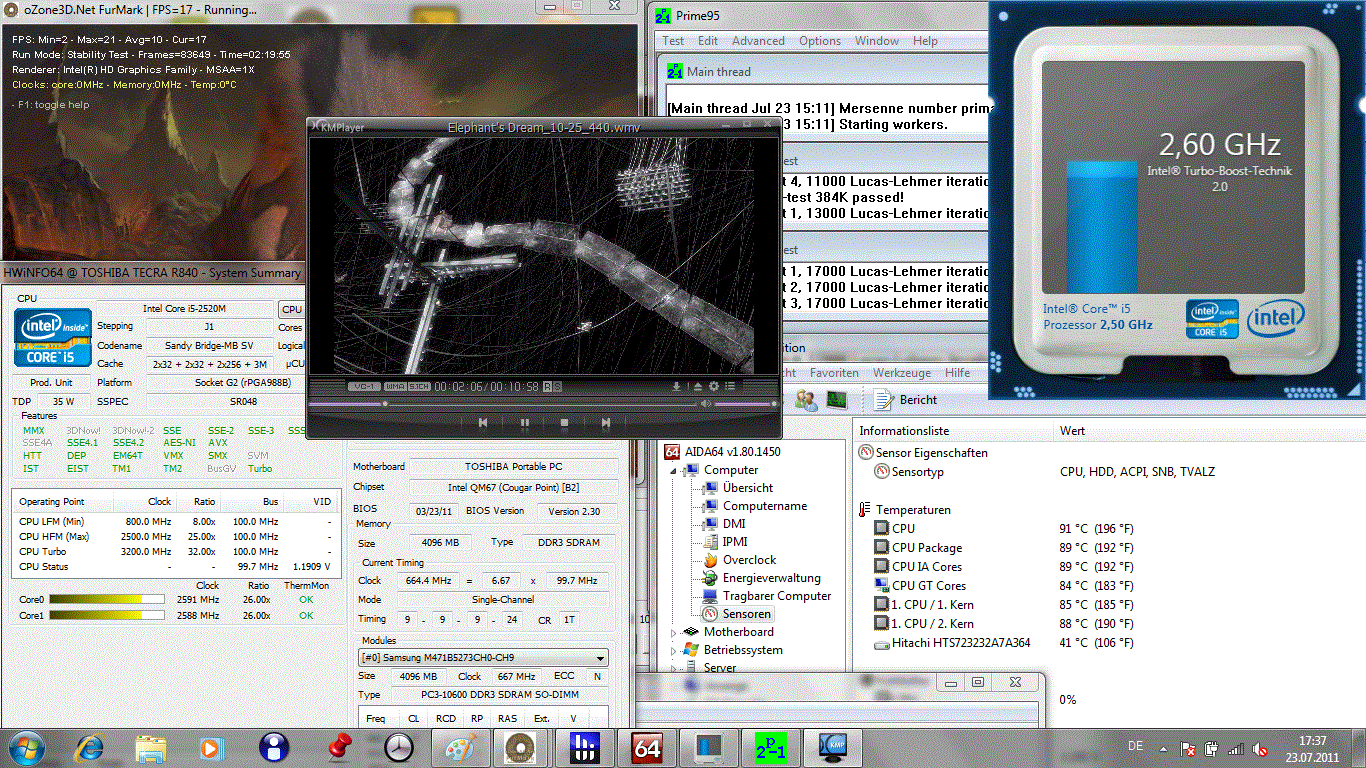The image size is (1366, 768).
Task: Open Prime95 Help menu
Action: [x=926, y=41]
